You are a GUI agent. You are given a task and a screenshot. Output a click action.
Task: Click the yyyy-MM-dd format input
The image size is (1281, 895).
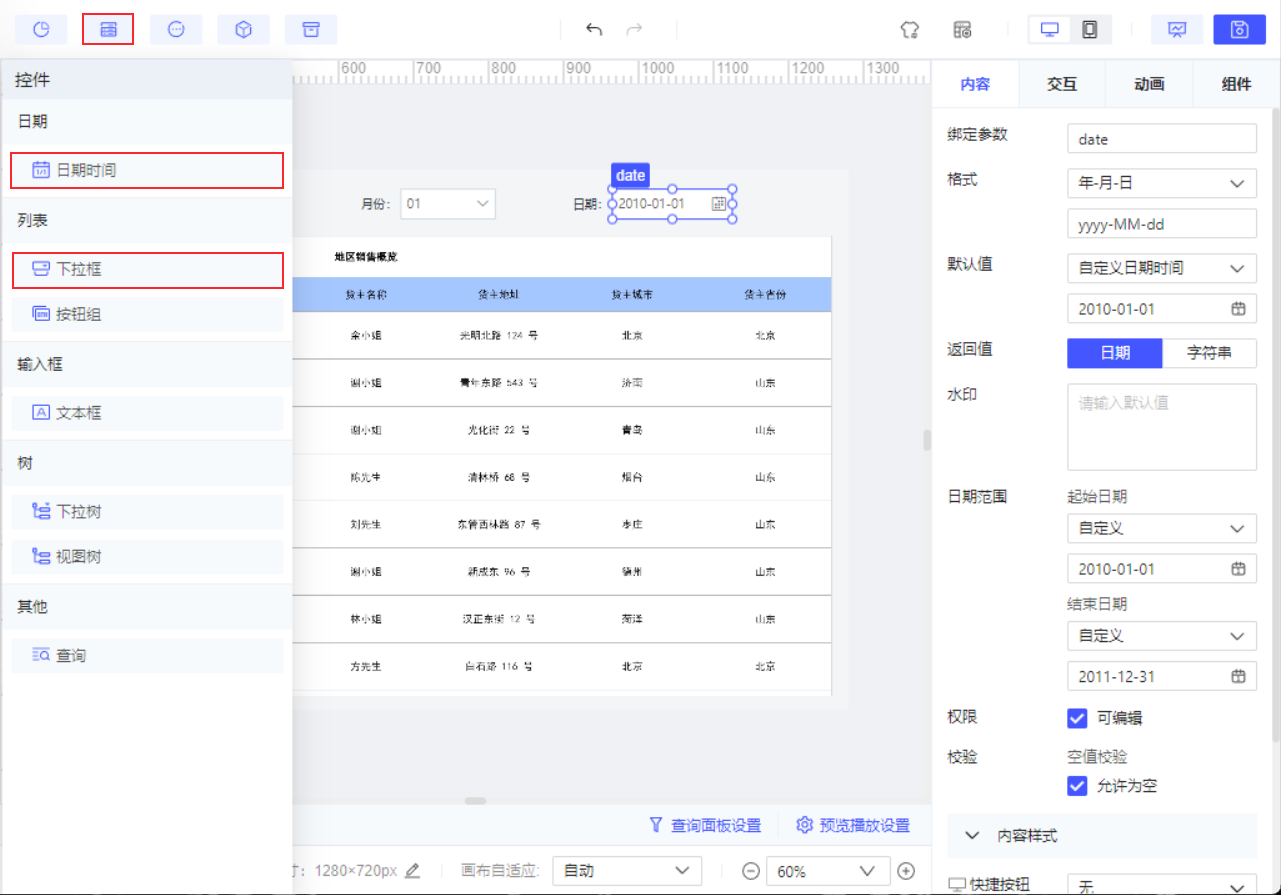click(x=1162, y=224)
